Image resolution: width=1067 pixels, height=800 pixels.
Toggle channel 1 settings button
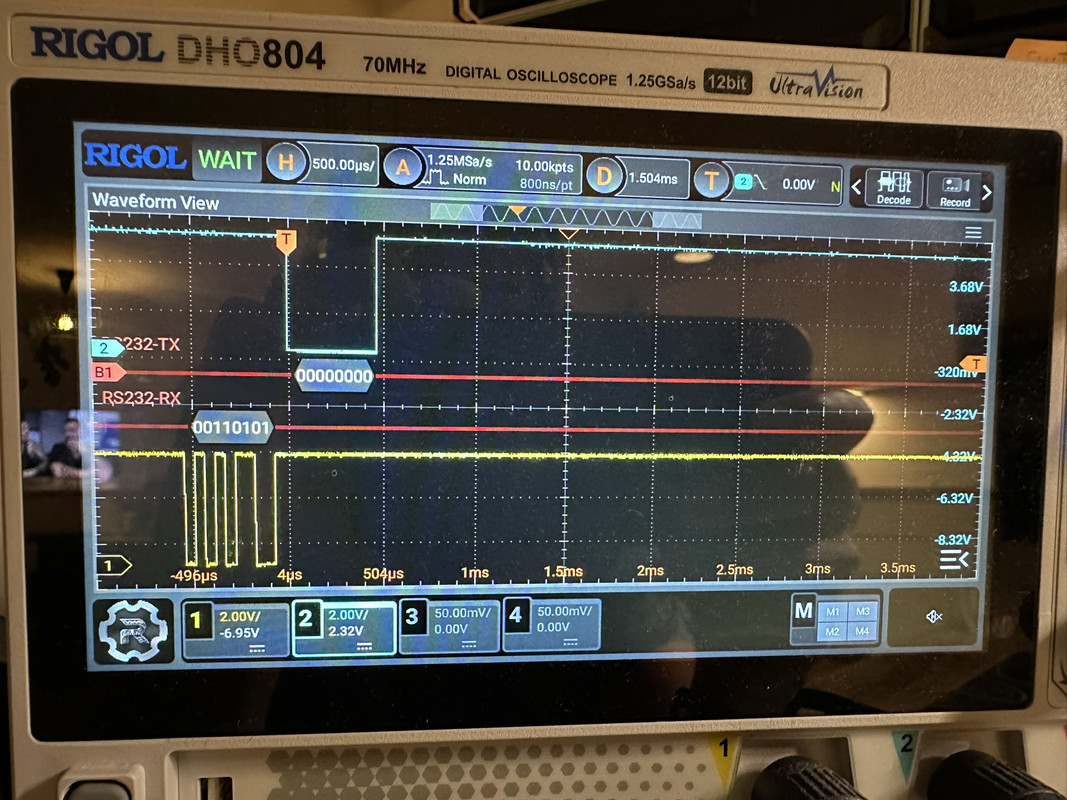point(235,629)
